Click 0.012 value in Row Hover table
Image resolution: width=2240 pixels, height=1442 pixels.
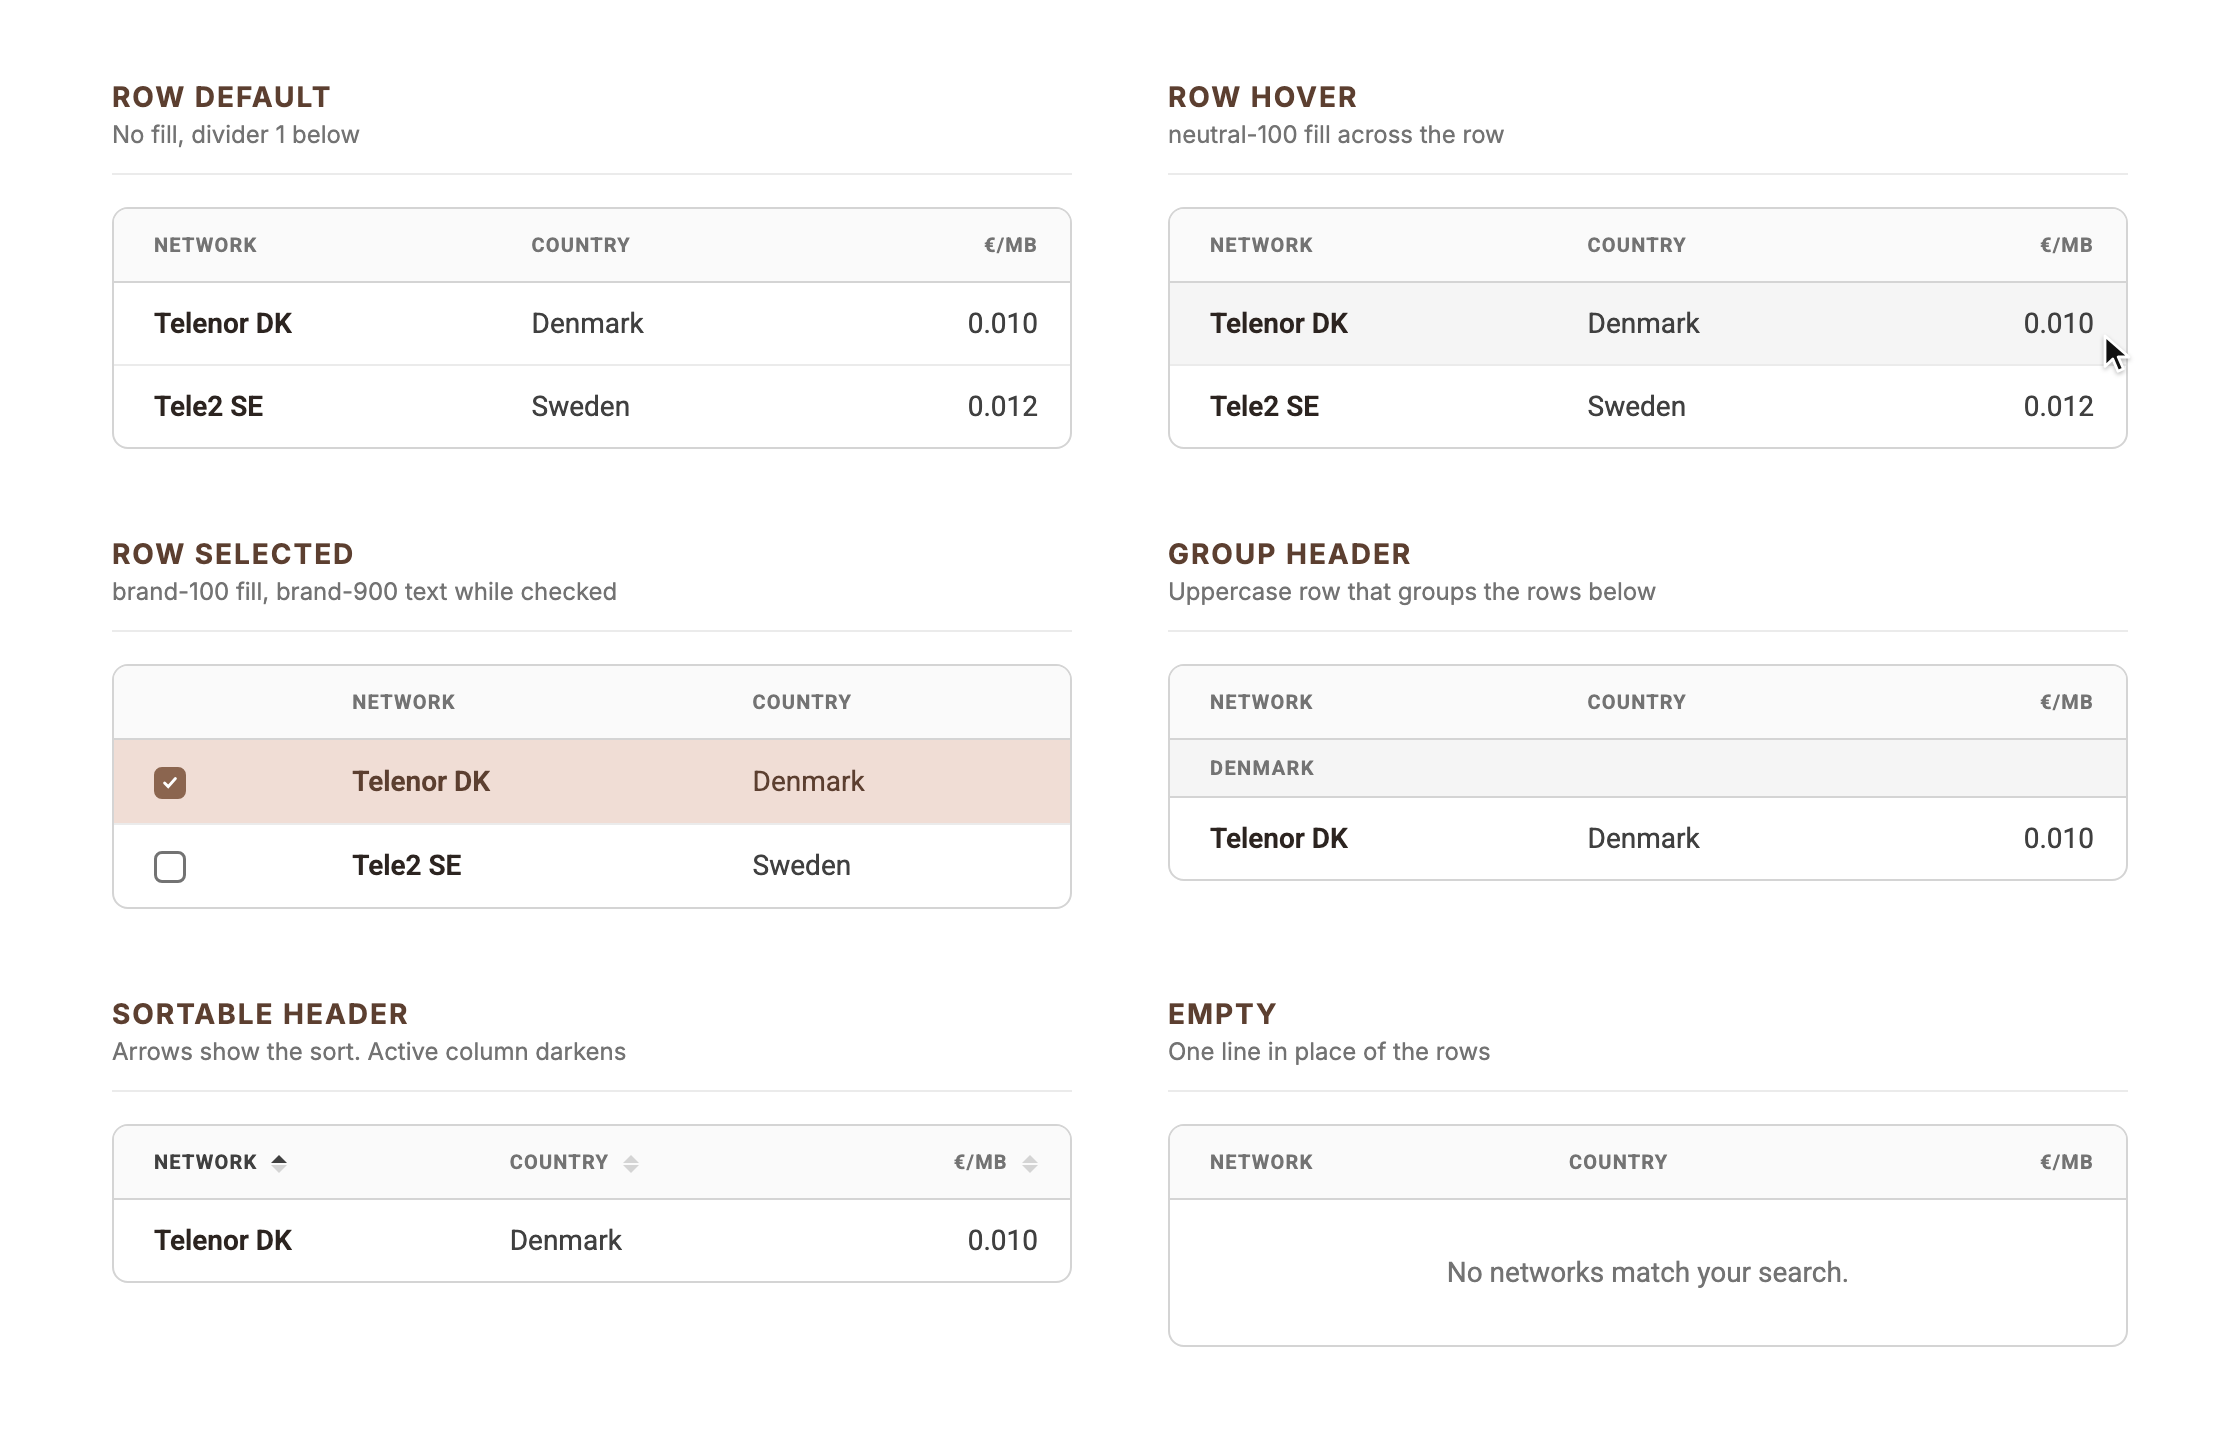2058,406
